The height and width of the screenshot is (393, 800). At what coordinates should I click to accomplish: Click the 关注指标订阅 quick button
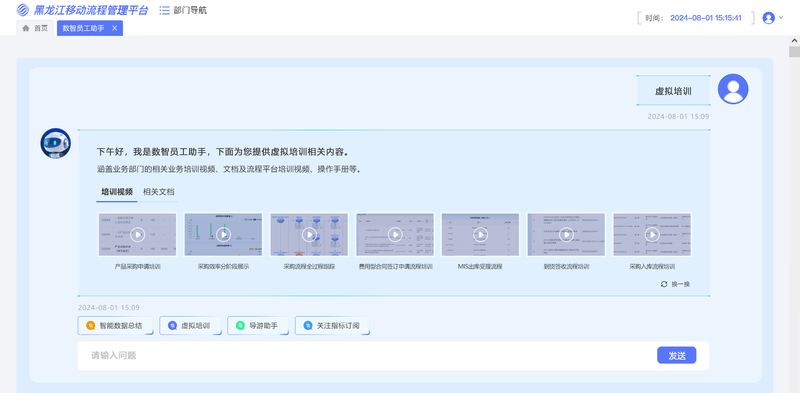[x=332, y=326]
